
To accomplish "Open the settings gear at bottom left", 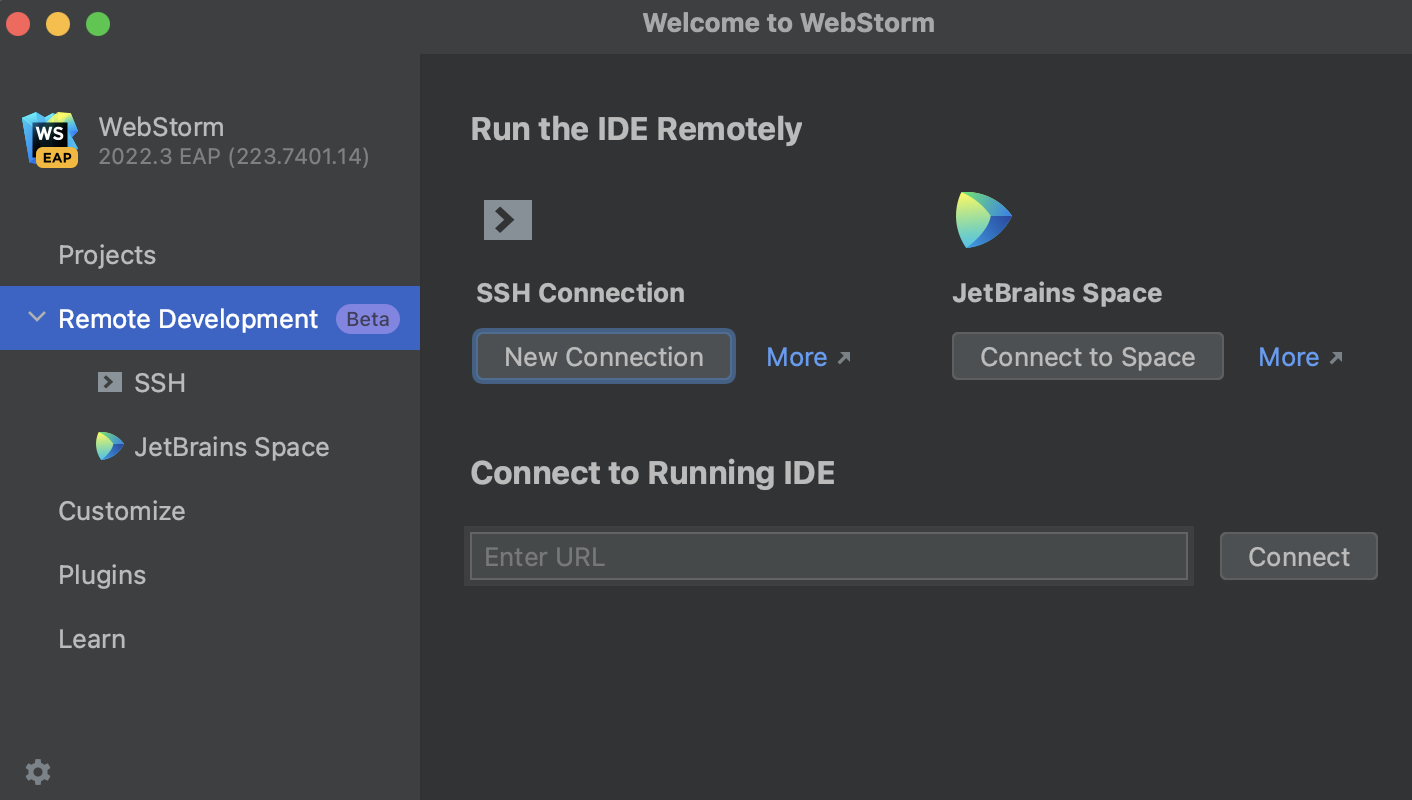I will [37, 771].
